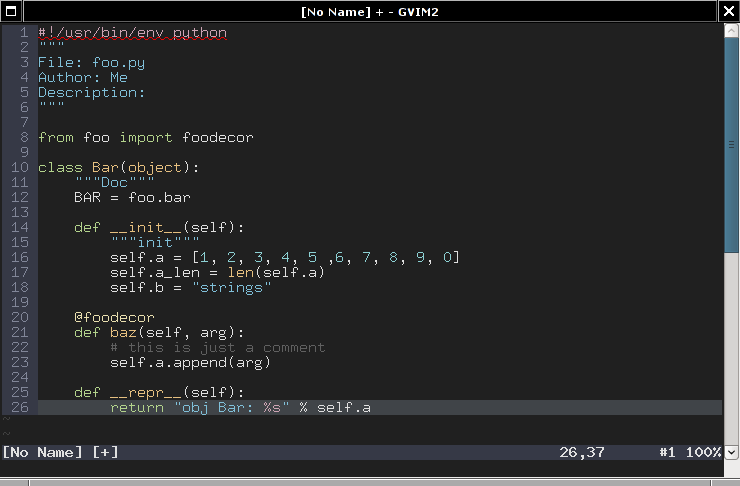Click the "strings" string literal
The width and height of the screenshot is (740, 486).
click(x=231, y=287)
